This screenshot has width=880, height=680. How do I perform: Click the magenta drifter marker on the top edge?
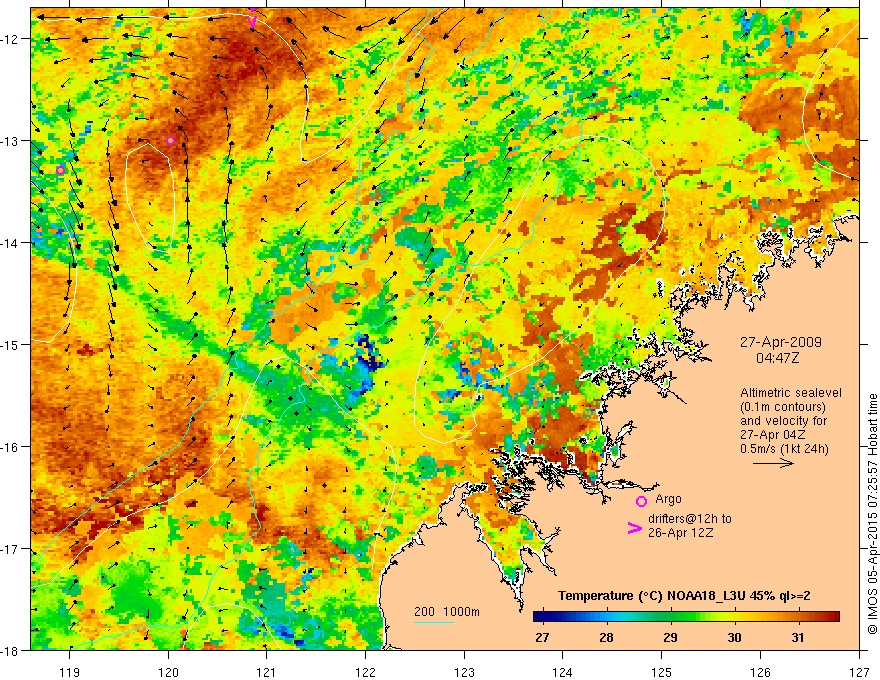click(x=252, y=21)
